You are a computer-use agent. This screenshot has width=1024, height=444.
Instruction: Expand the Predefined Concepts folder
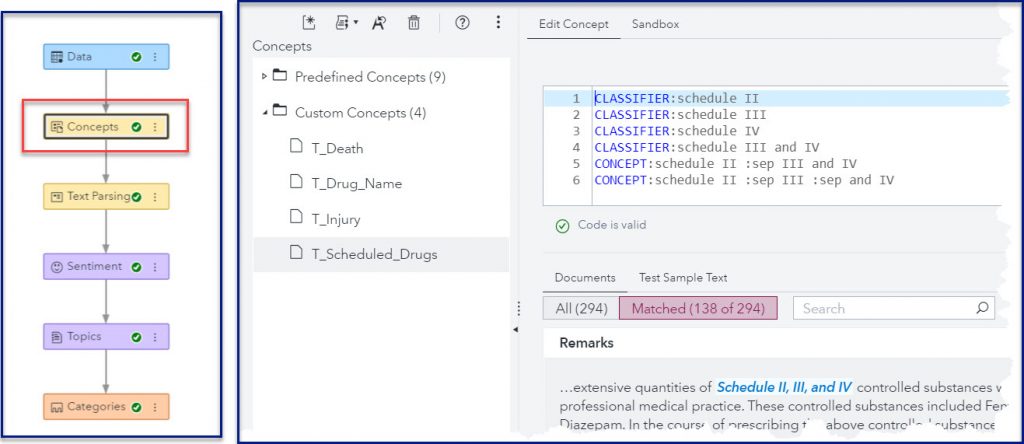pyautogui.click(x=264, y=76)
